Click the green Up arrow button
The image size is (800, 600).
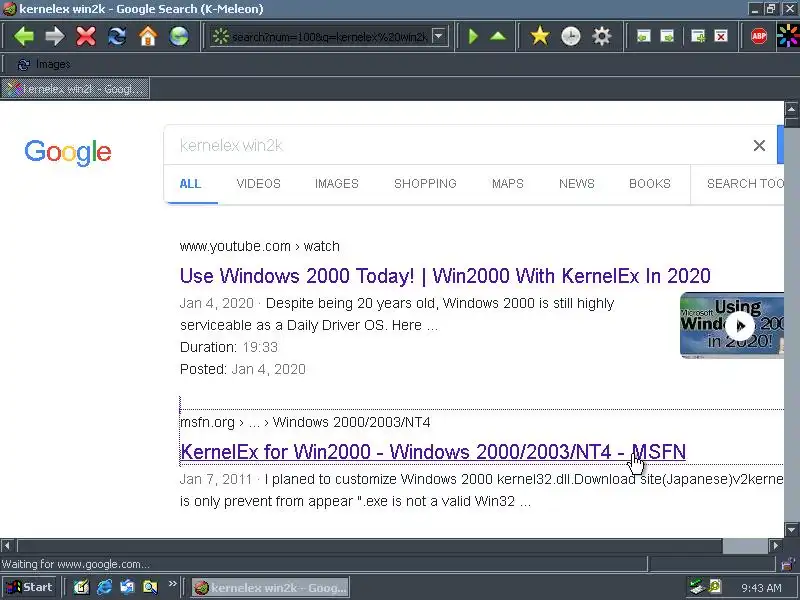point(498,36)
